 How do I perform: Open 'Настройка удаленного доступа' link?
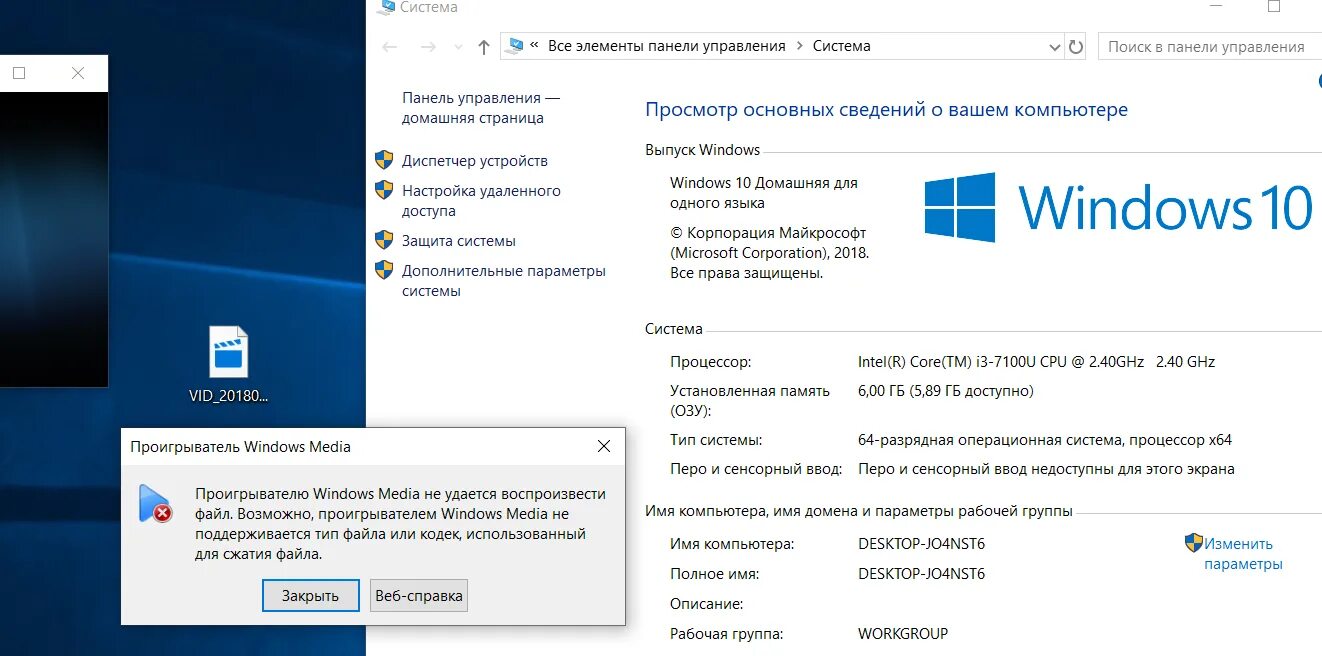coord(481,201)
